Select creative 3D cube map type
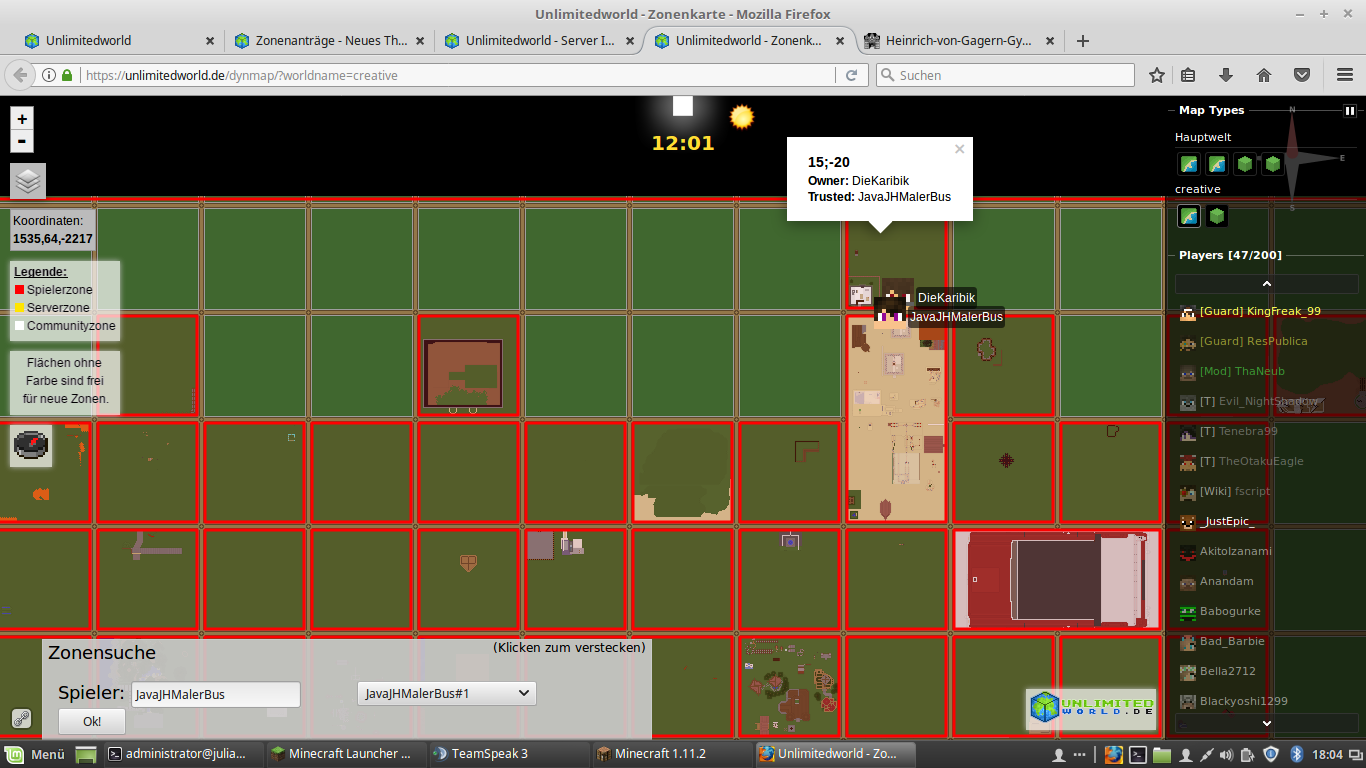 tap(1216, 216)
